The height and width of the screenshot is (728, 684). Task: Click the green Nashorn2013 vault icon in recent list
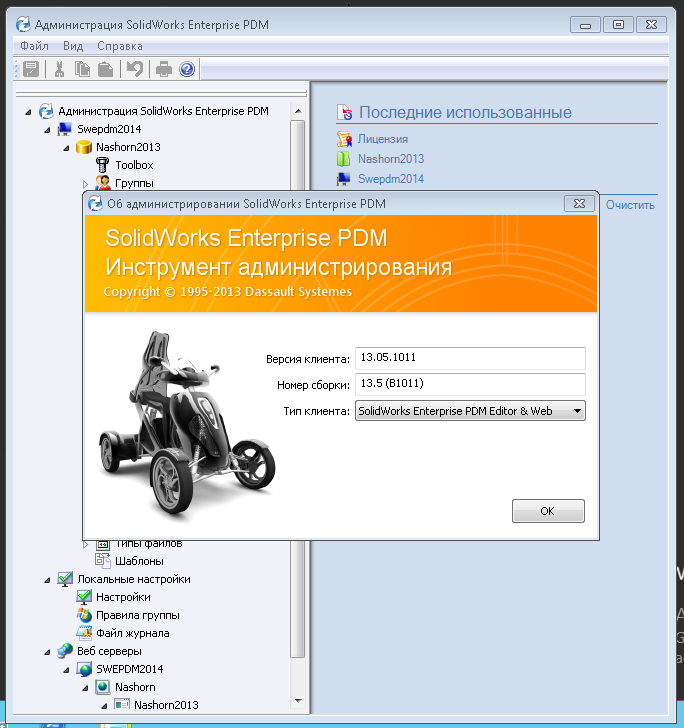[344, 159]
